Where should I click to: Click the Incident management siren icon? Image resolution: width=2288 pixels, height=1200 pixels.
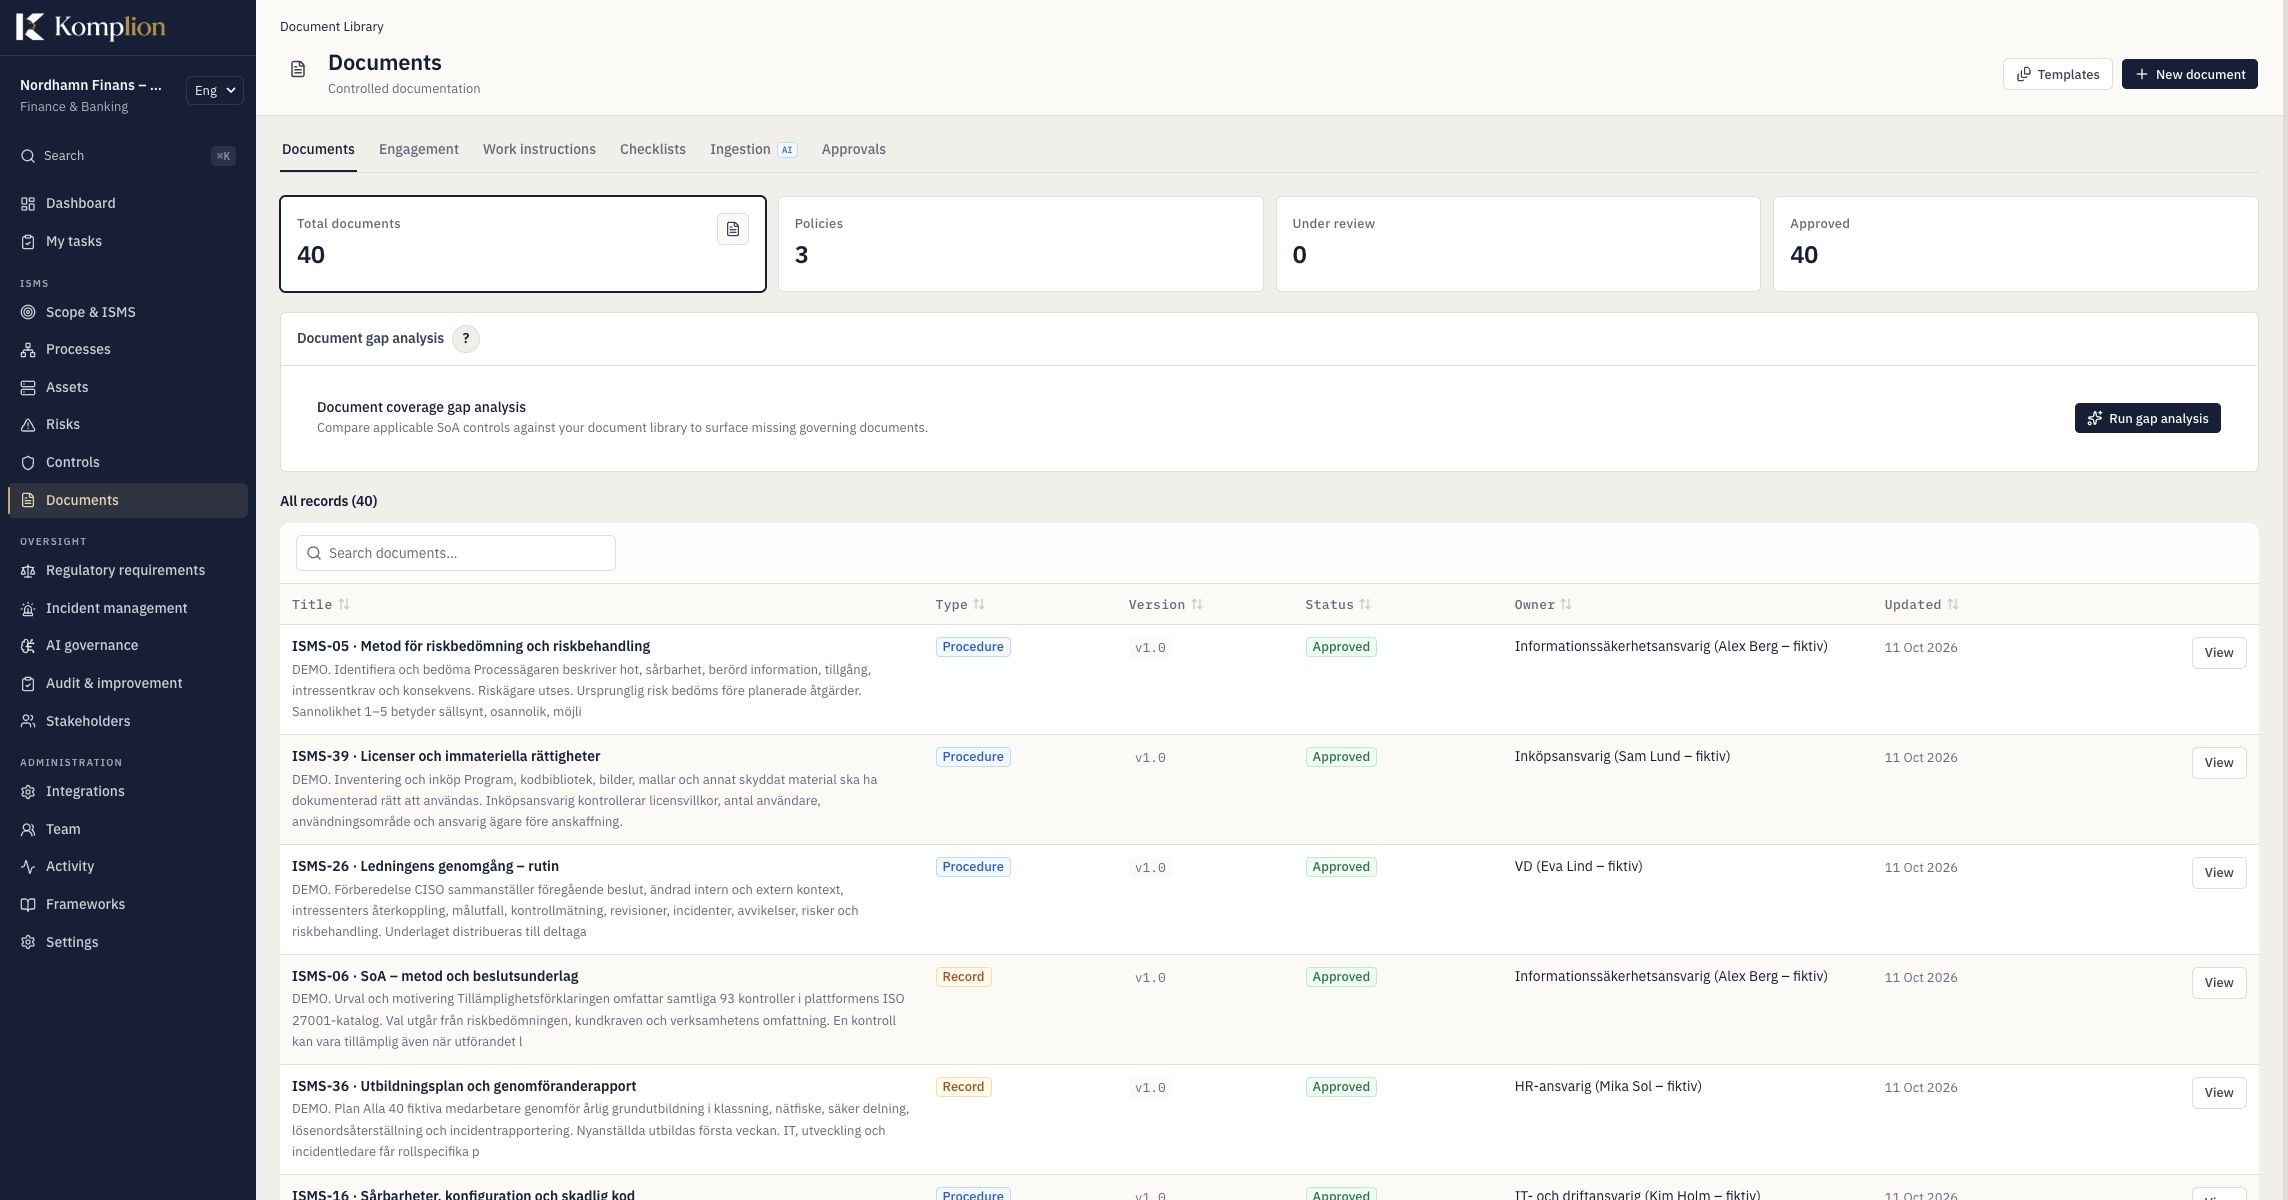tap(28, 609)
